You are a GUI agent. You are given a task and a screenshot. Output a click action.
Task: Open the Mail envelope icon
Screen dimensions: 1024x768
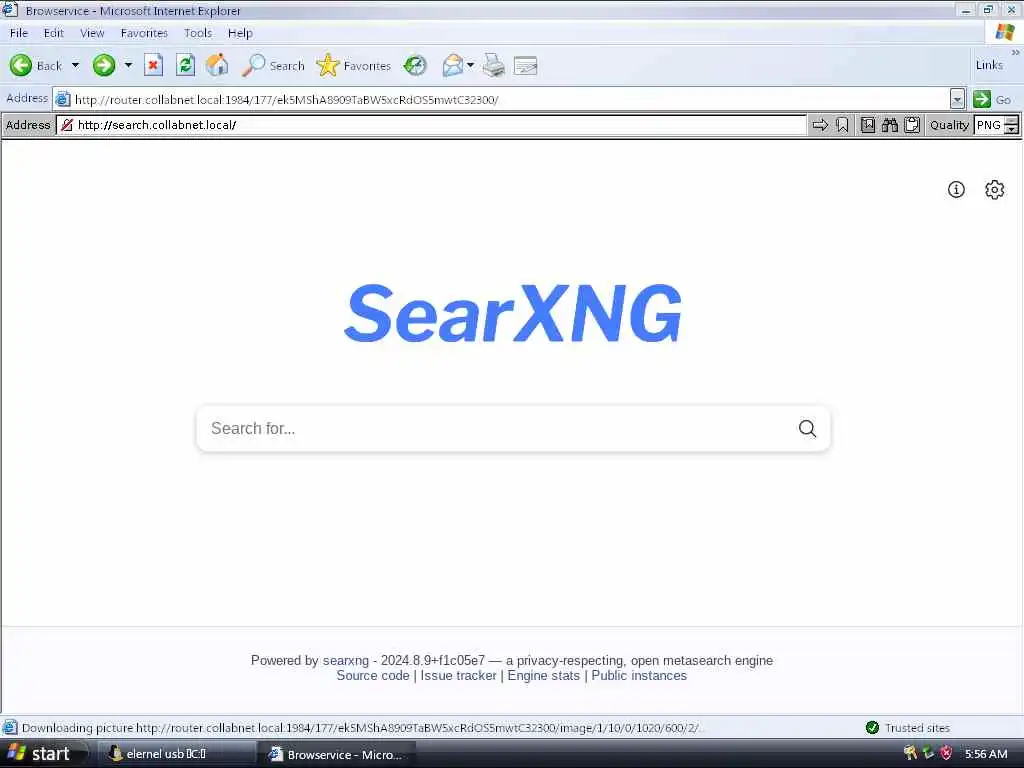tap(453, 65)
